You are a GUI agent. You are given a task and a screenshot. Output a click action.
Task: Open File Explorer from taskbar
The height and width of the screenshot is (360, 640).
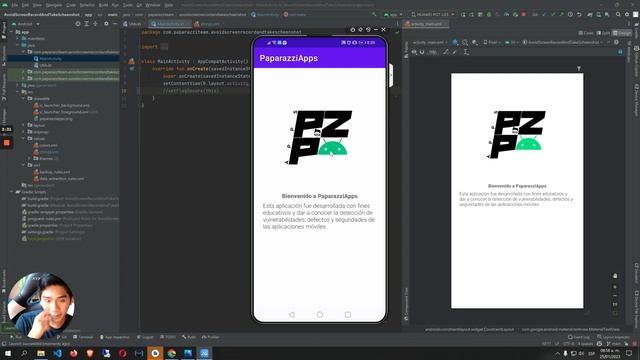click(41, 353)
